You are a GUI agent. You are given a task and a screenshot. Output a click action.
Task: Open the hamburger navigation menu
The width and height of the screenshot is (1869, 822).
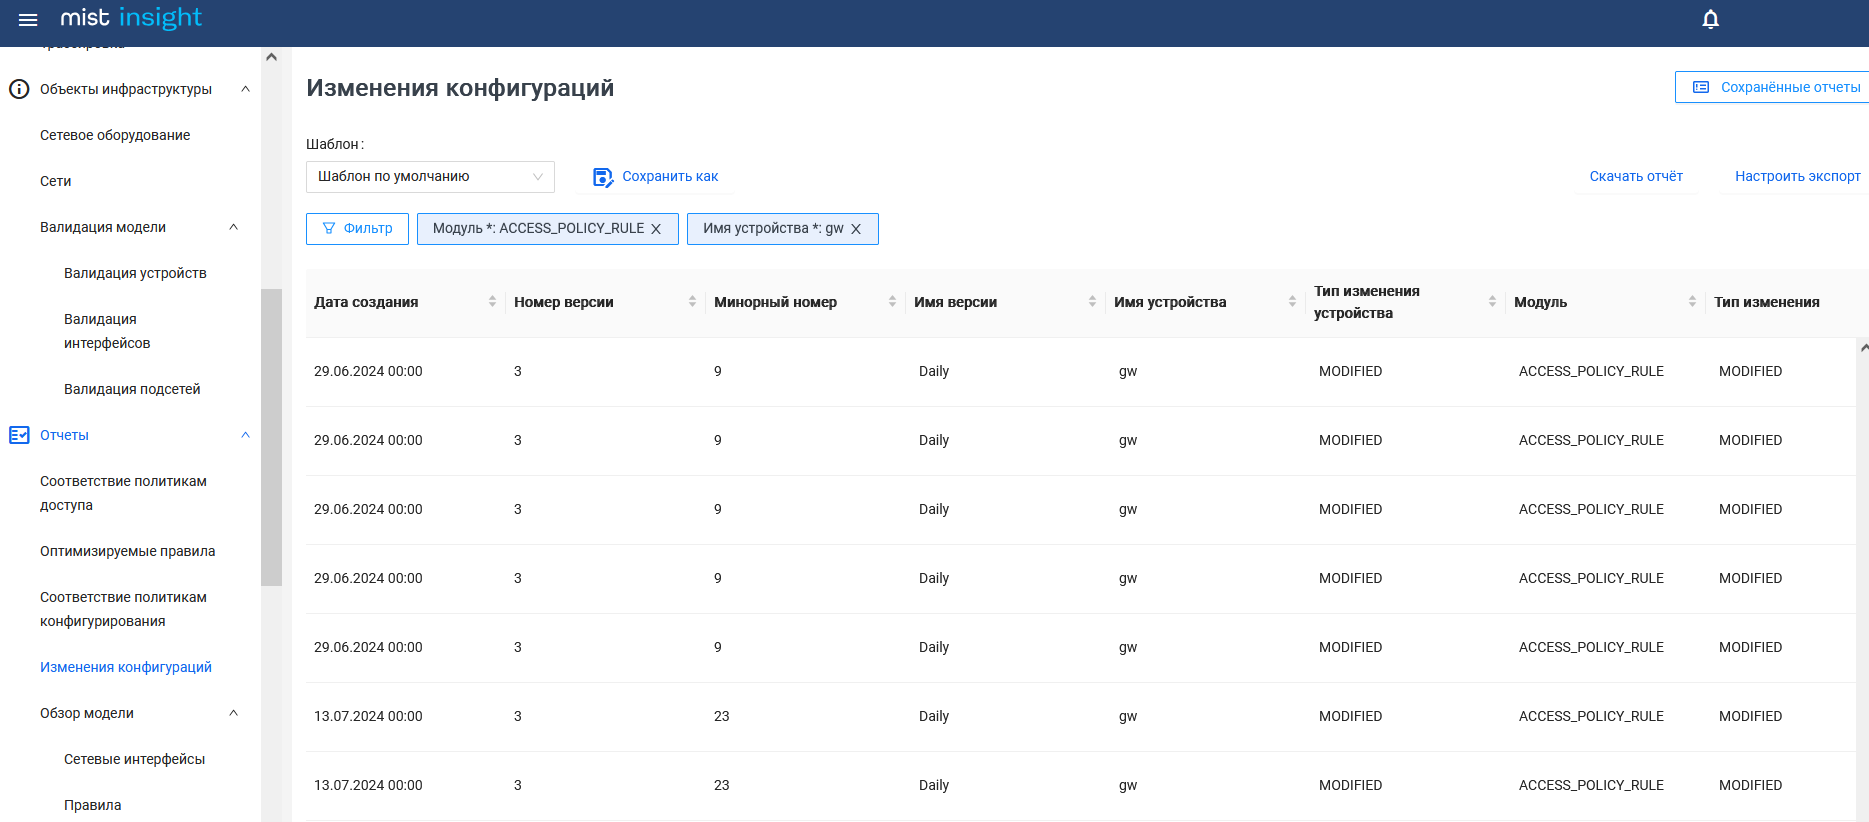28,20
